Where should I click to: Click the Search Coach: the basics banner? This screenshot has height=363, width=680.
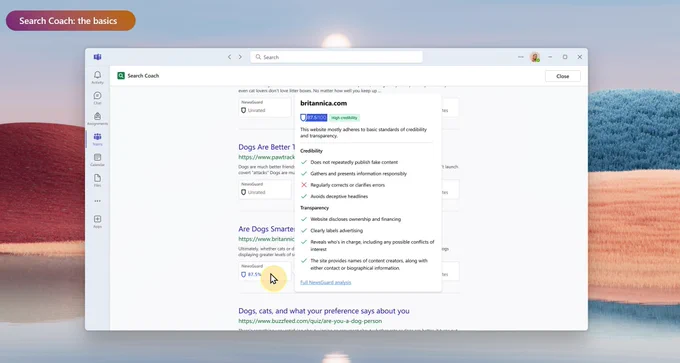pos(71,21)
